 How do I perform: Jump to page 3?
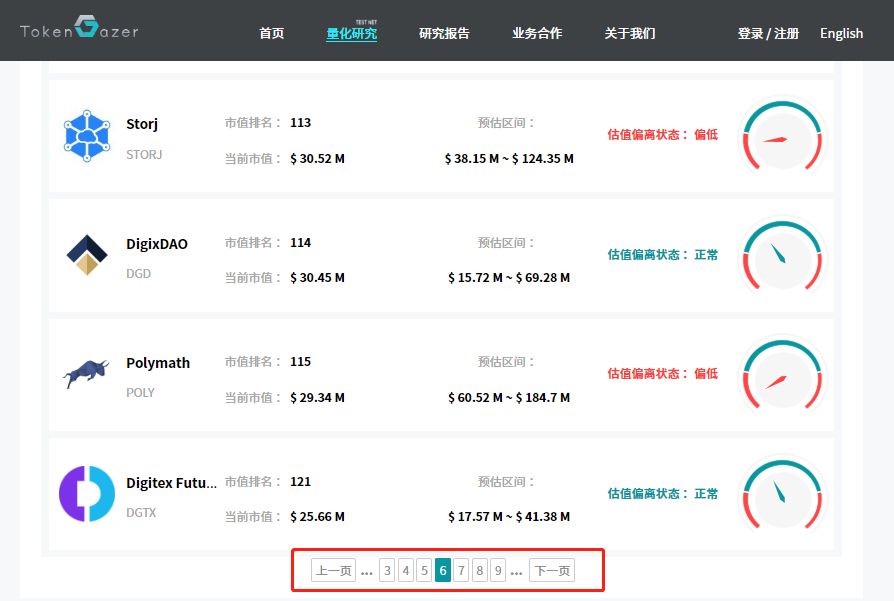387,570
